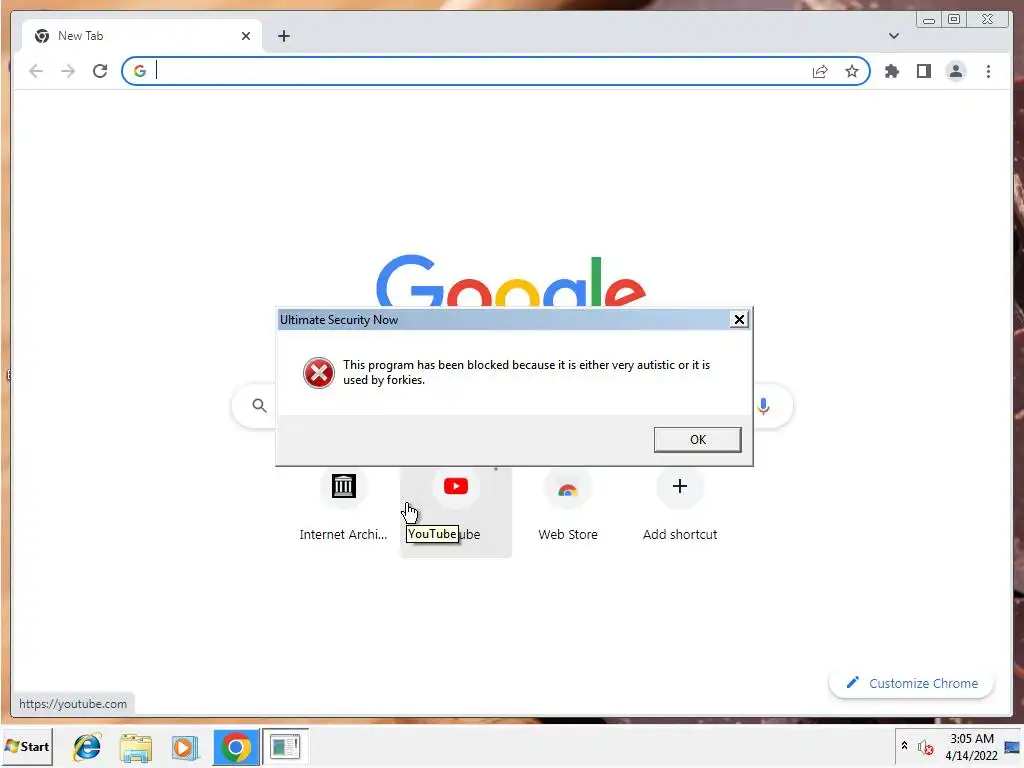The image size is (1024, 768).
Task: Click the Customize Chrome button
Action: (x=912, y=683)
